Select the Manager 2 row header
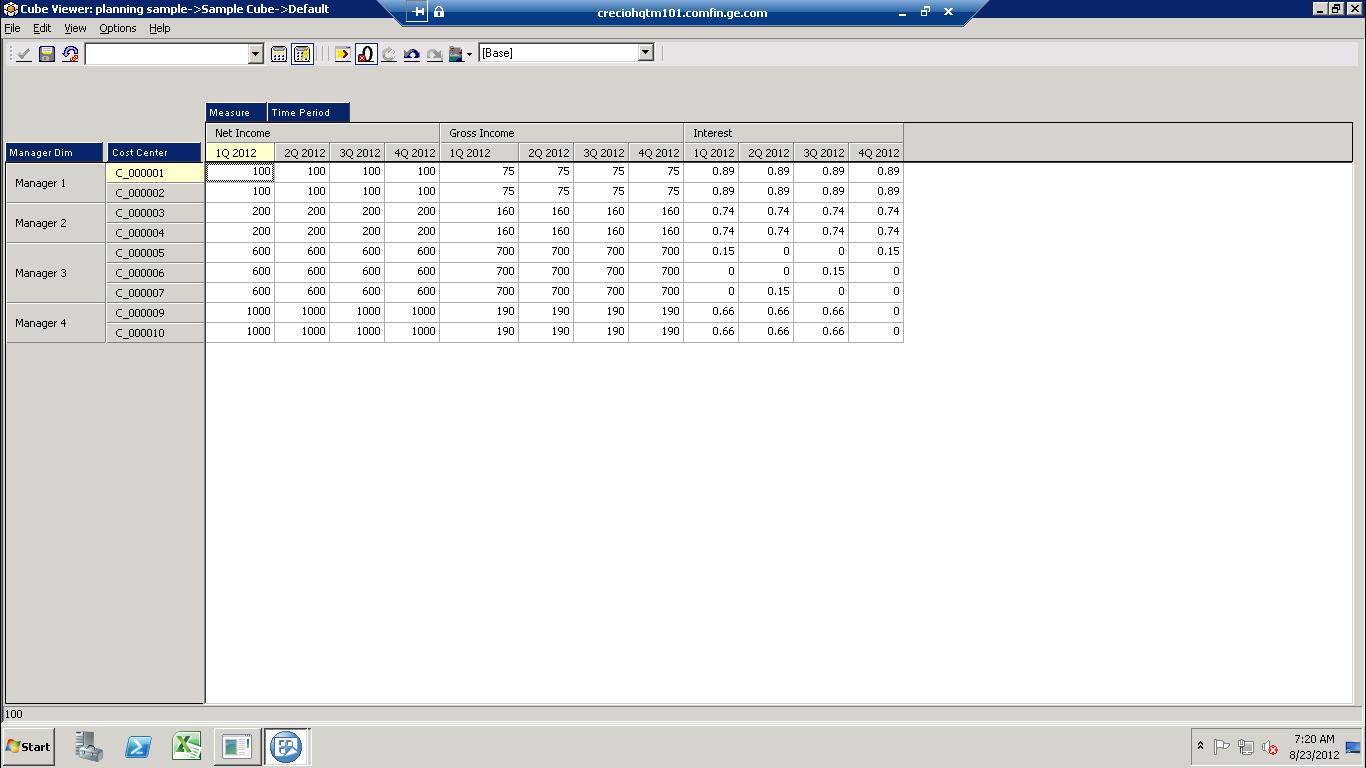 tap(56, 223)
